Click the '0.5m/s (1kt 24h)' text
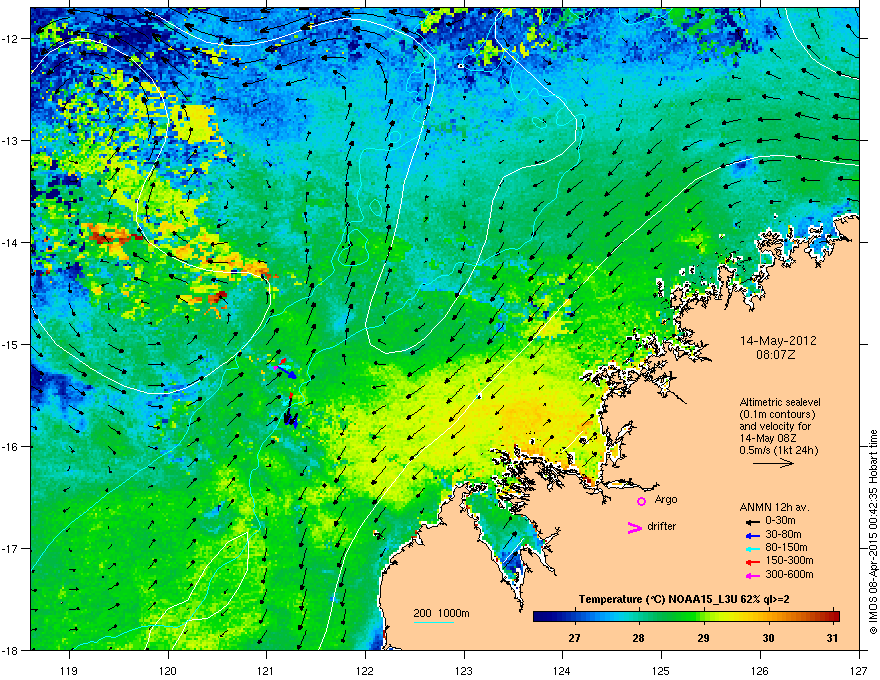The image size is (880, 680). click(x=779, y=450)
